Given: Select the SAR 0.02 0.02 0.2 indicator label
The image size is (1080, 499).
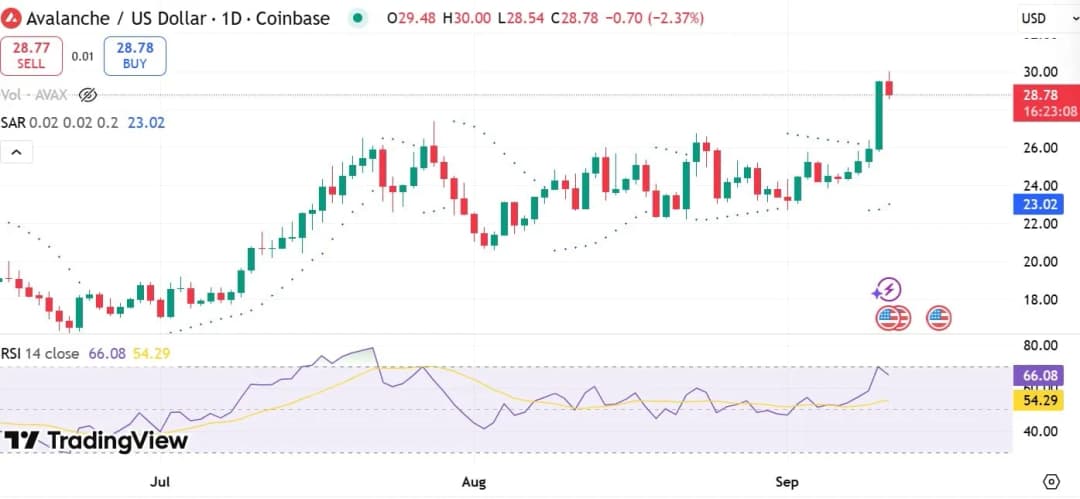Looking at the screenshot, I should pyautogui.click(x=59, y=123).
